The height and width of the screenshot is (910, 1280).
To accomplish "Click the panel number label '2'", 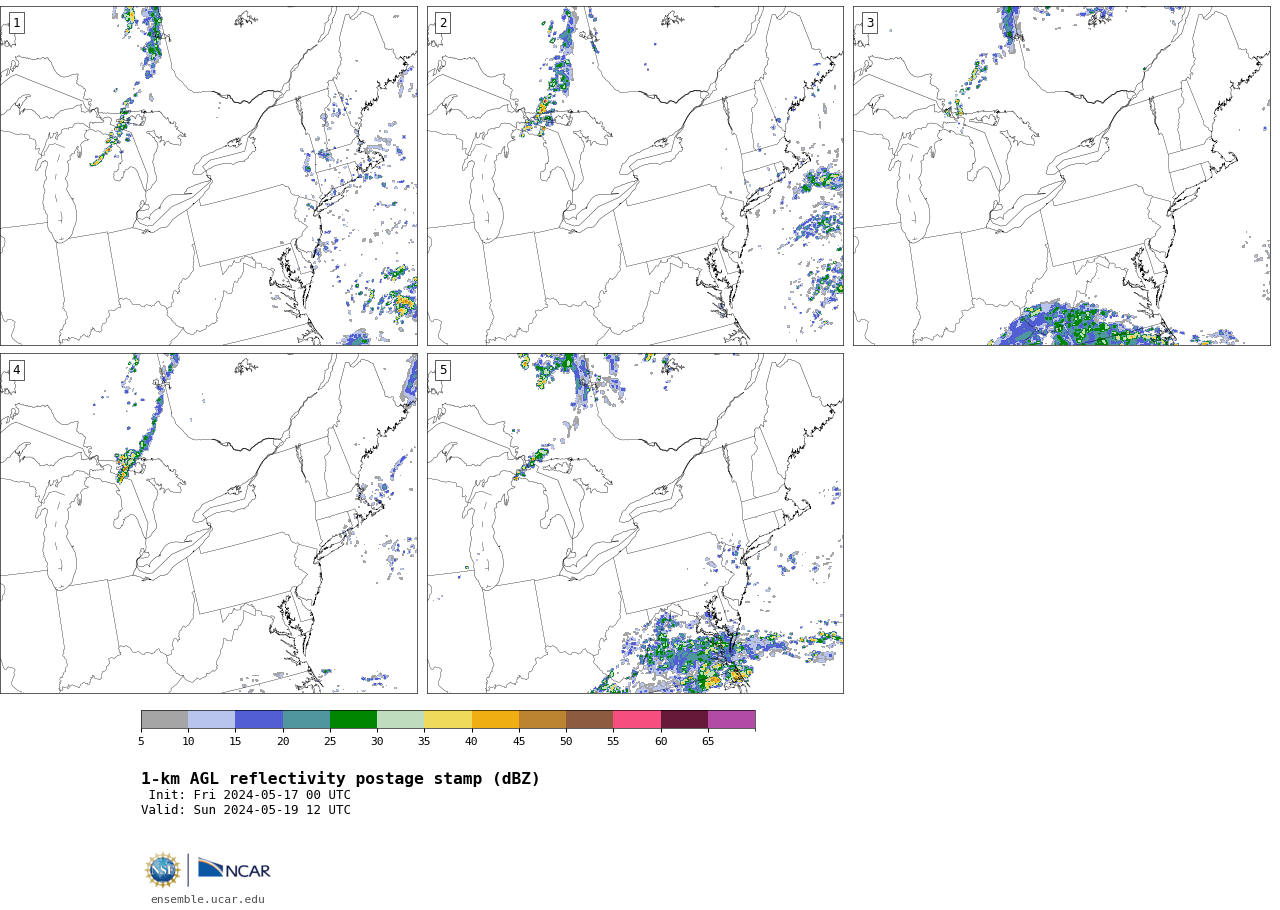I will click(x=443, y=23).
